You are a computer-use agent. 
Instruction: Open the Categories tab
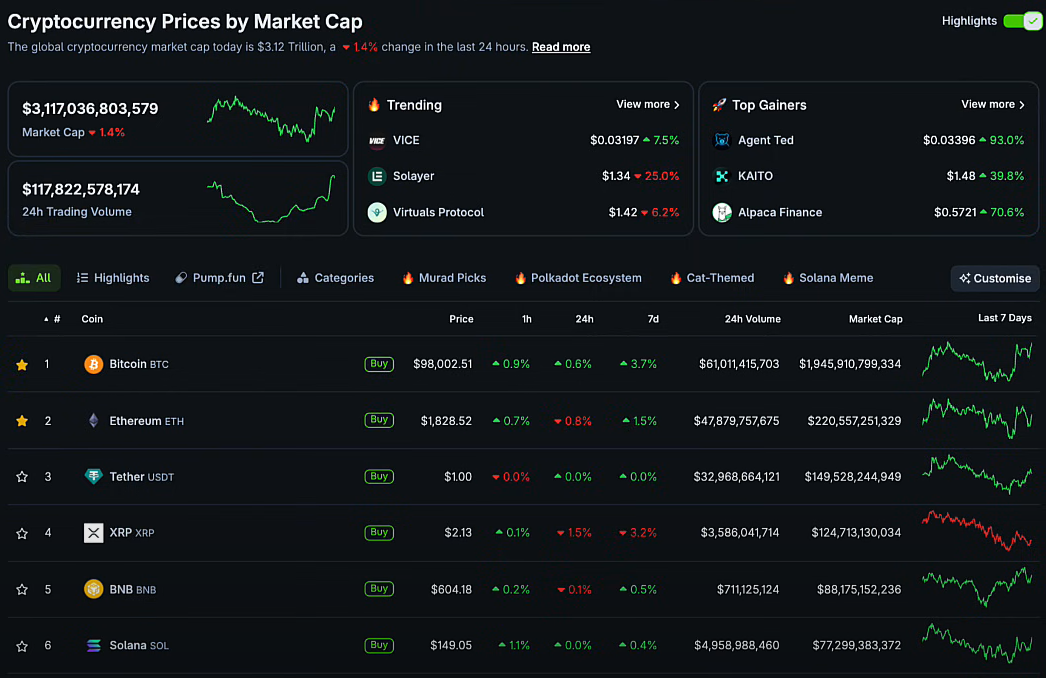click(335, 278)
